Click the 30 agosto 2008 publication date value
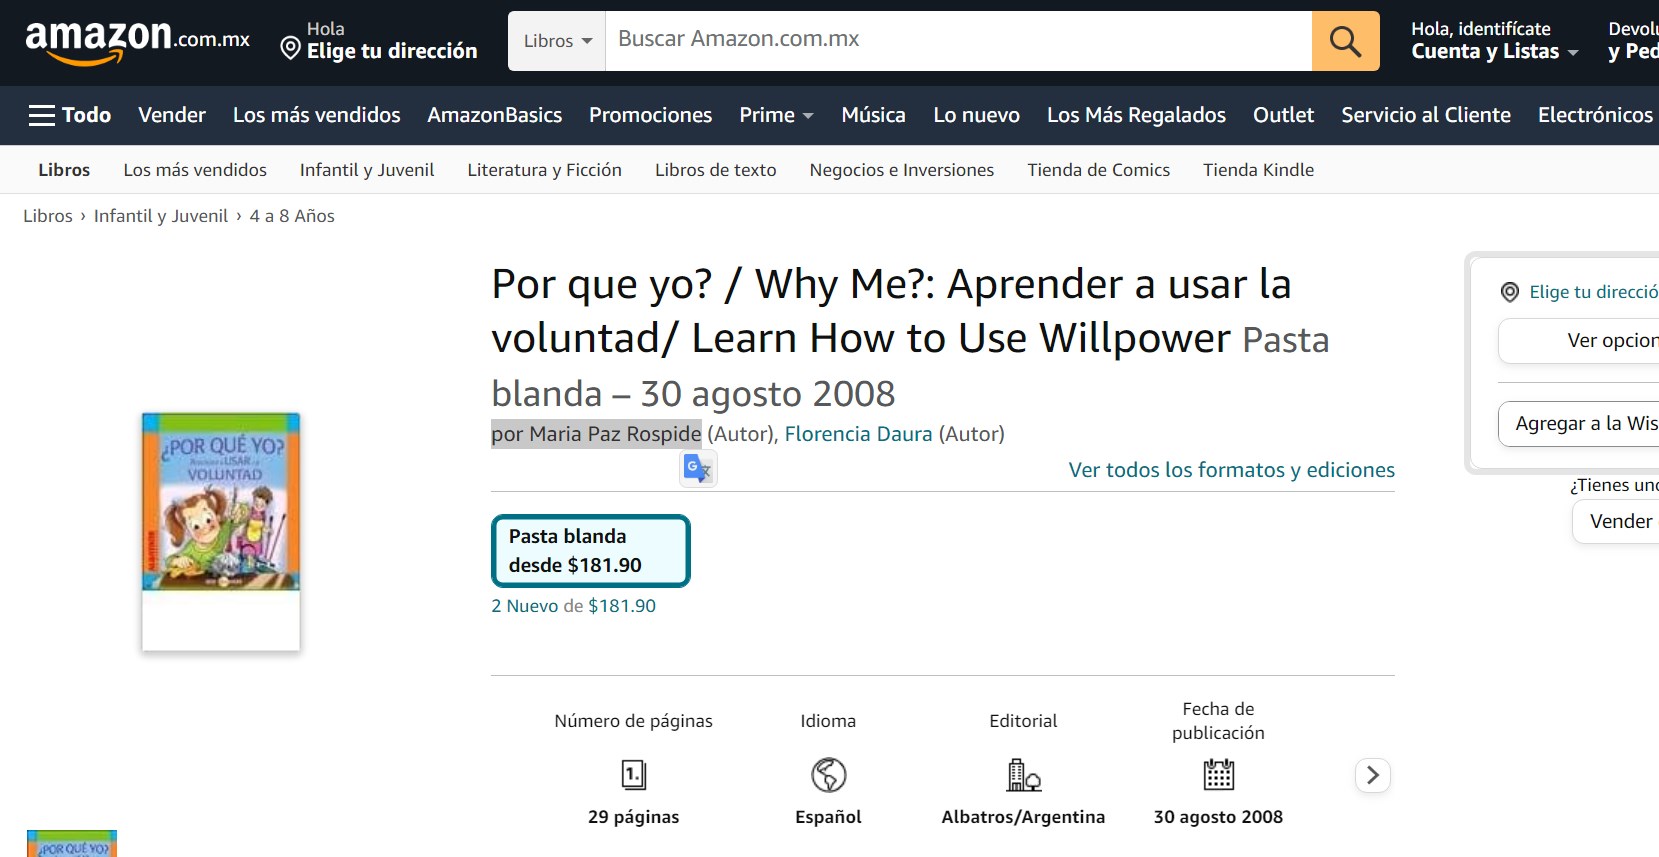Screen dimensions: 1659x857 tap(1218, 817)
